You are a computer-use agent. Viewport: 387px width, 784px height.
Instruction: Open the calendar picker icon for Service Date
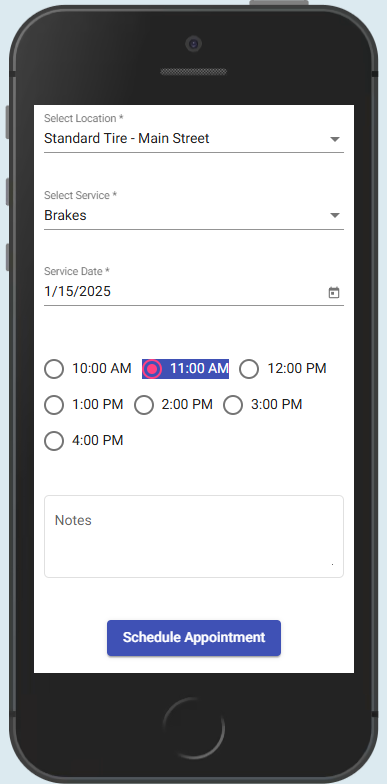click(334, 292)
